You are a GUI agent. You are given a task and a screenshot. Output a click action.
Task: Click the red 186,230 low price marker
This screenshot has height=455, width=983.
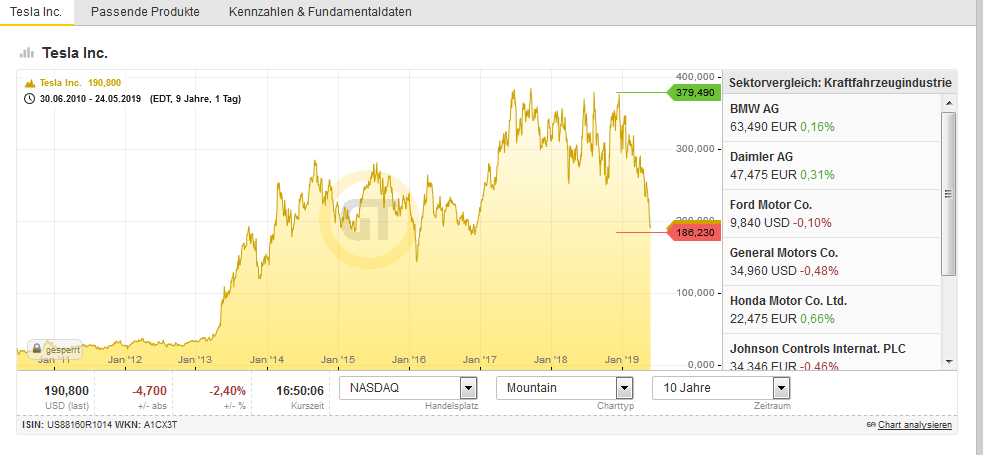pyautogui.click(x=694, y=233)
